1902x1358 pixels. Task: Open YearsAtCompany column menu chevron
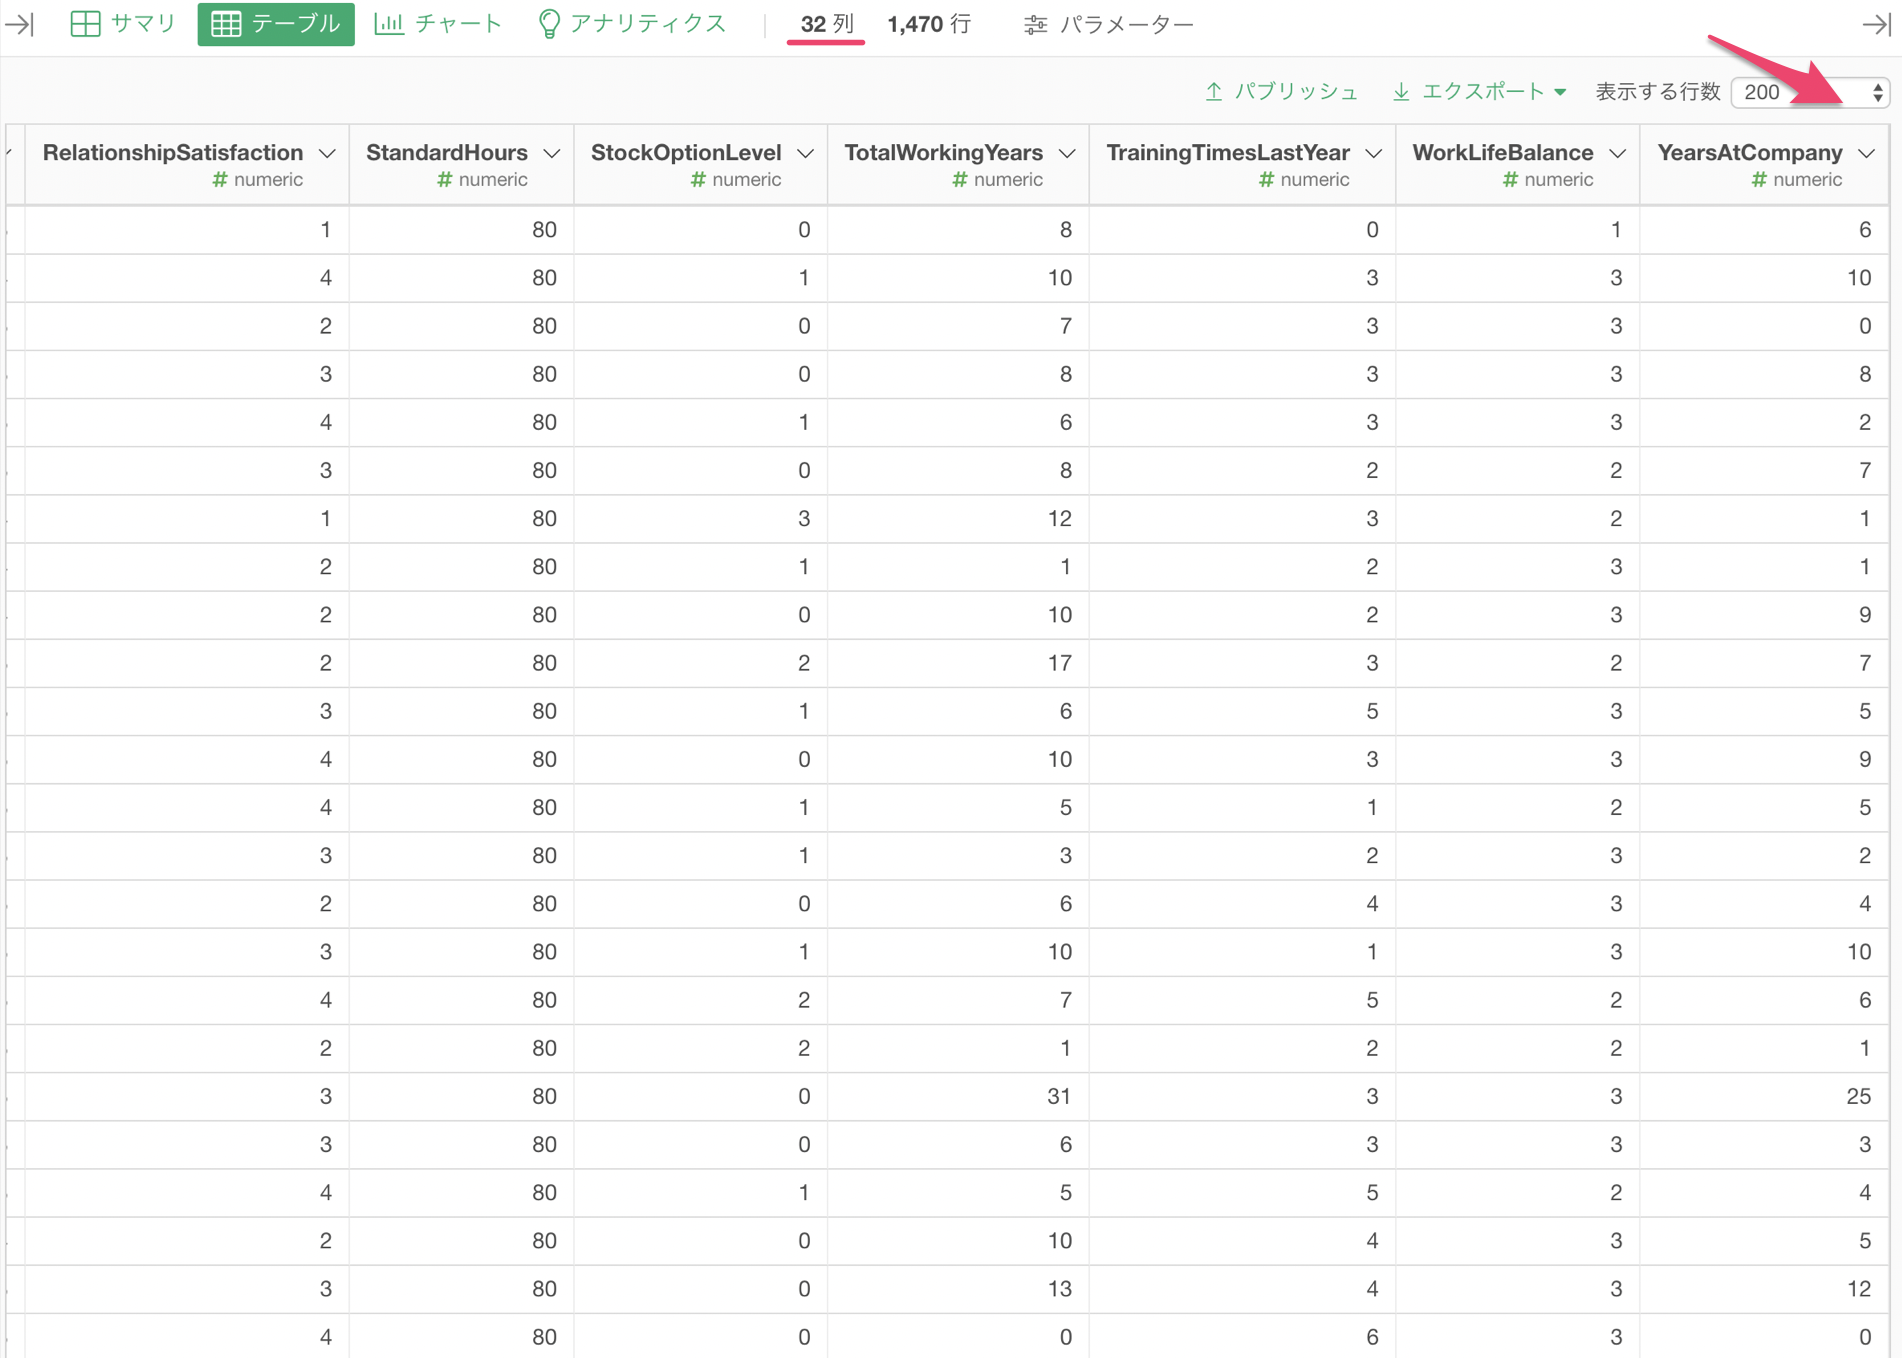click(1866, 153)
